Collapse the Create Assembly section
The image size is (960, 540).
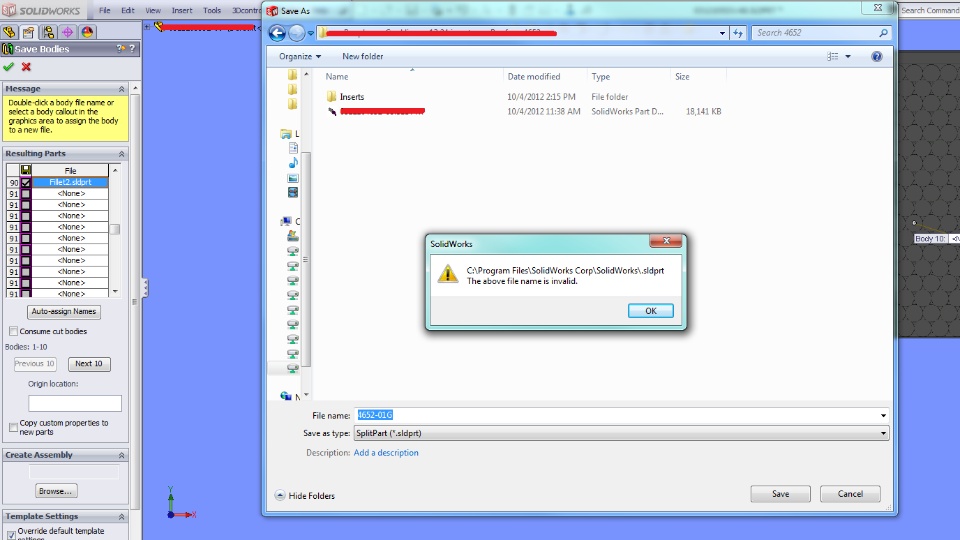[121, 455]
